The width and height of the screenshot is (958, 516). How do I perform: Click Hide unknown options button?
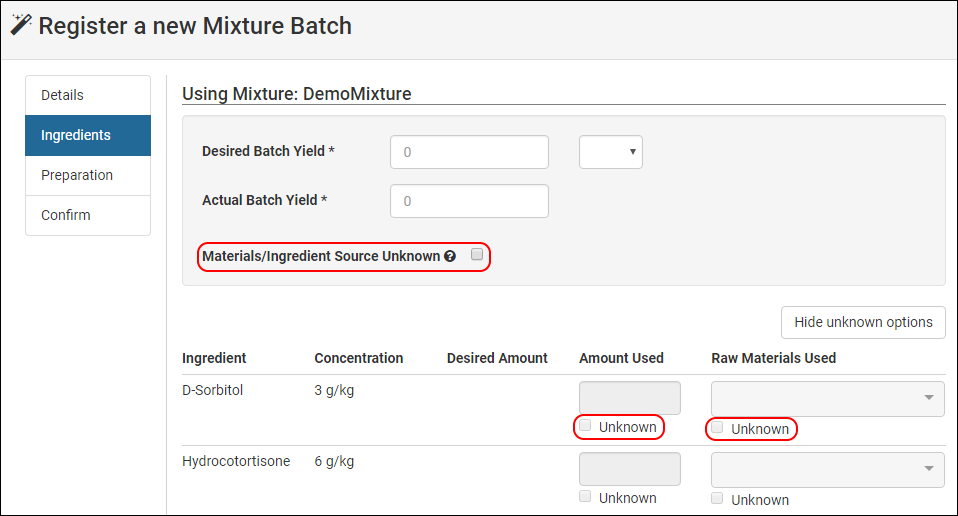(863, 322)
